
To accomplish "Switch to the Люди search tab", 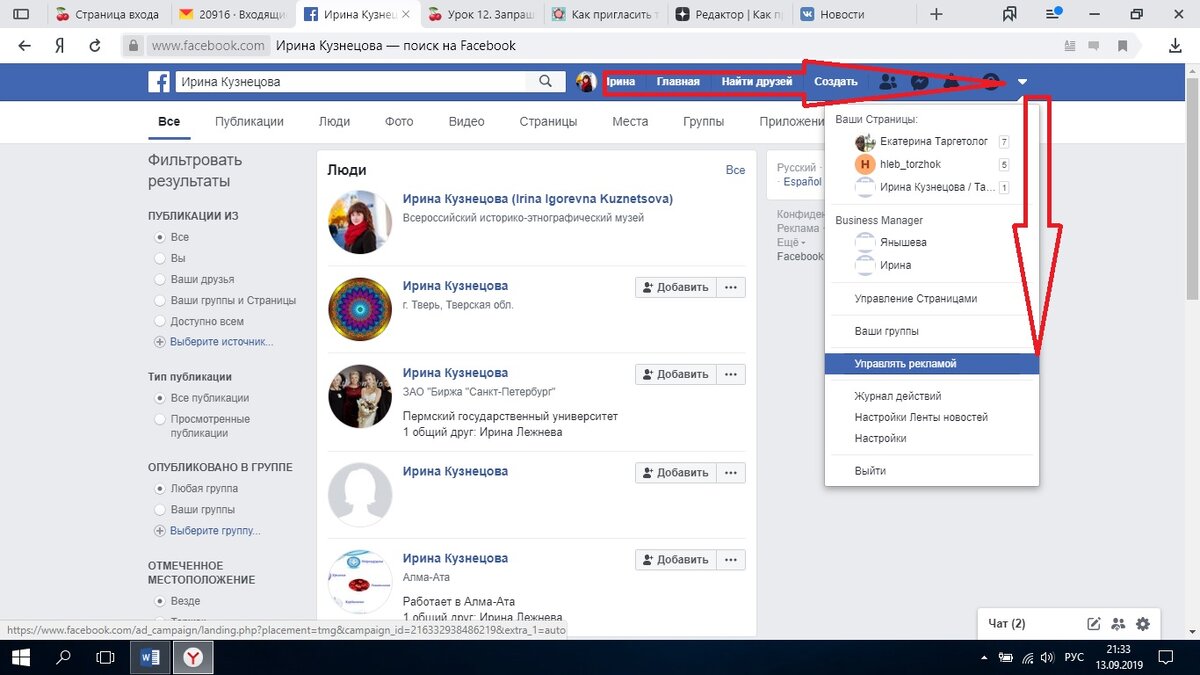I will point(334,121).
